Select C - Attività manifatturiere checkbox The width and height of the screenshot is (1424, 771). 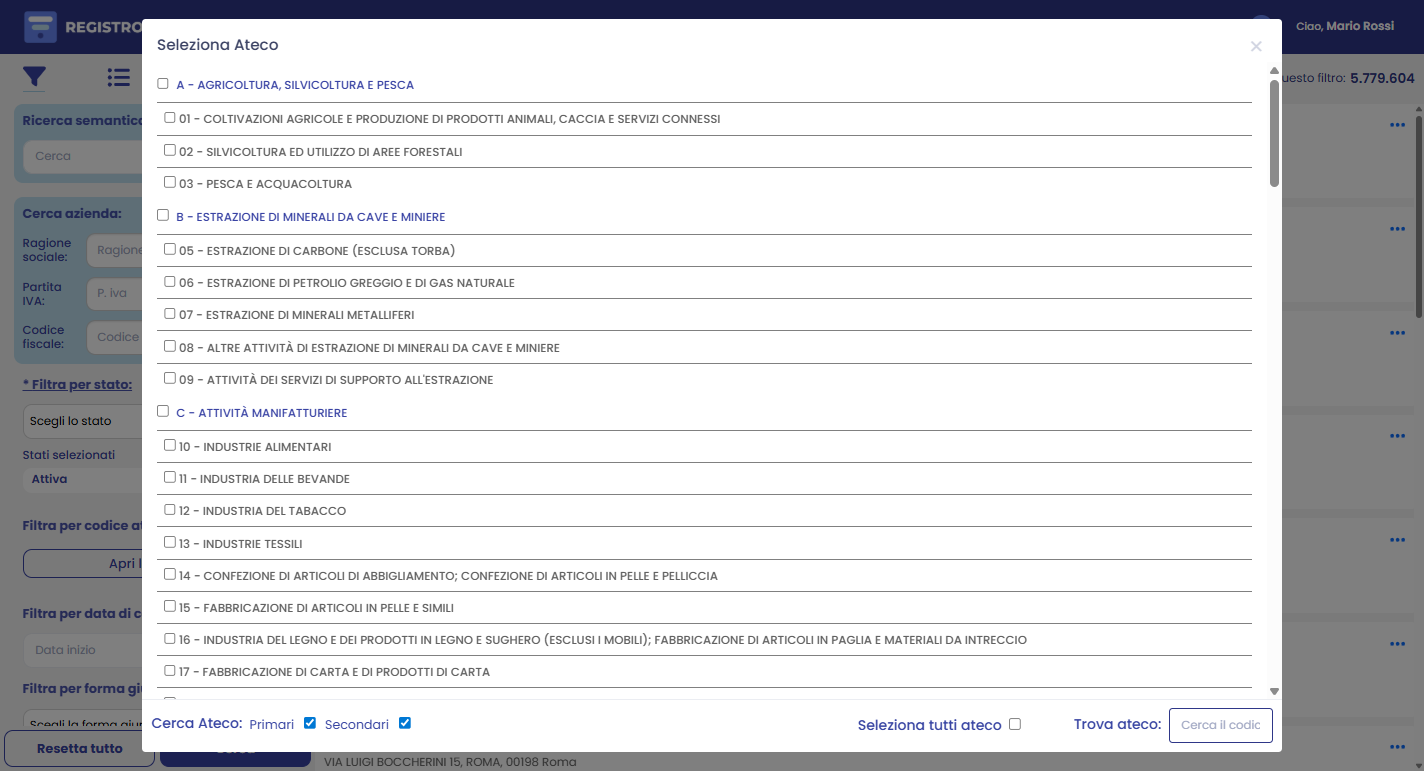pyautogui.click(x=163, y=411)
